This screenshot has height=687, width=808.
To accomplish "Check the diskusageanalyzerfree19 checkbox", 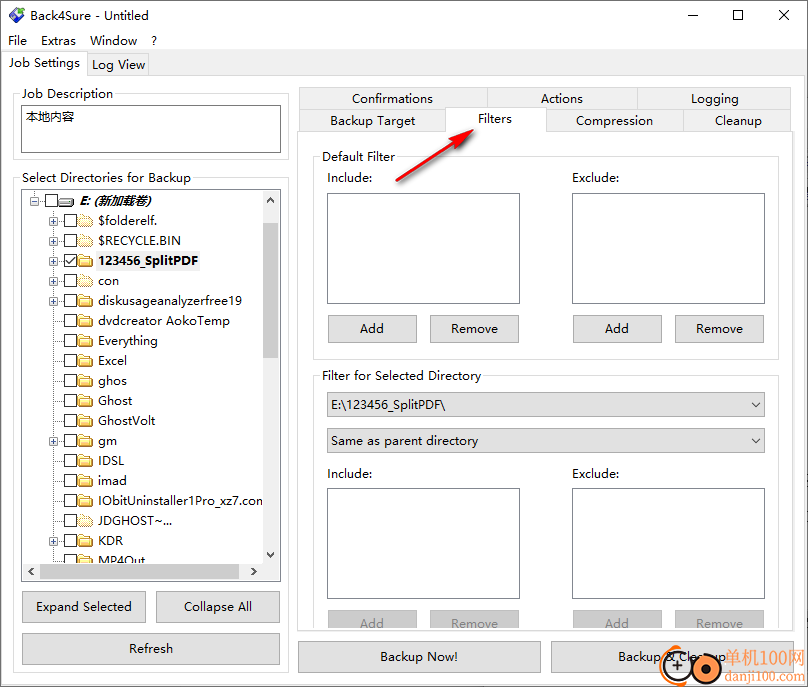I will (x=71, y=301).
